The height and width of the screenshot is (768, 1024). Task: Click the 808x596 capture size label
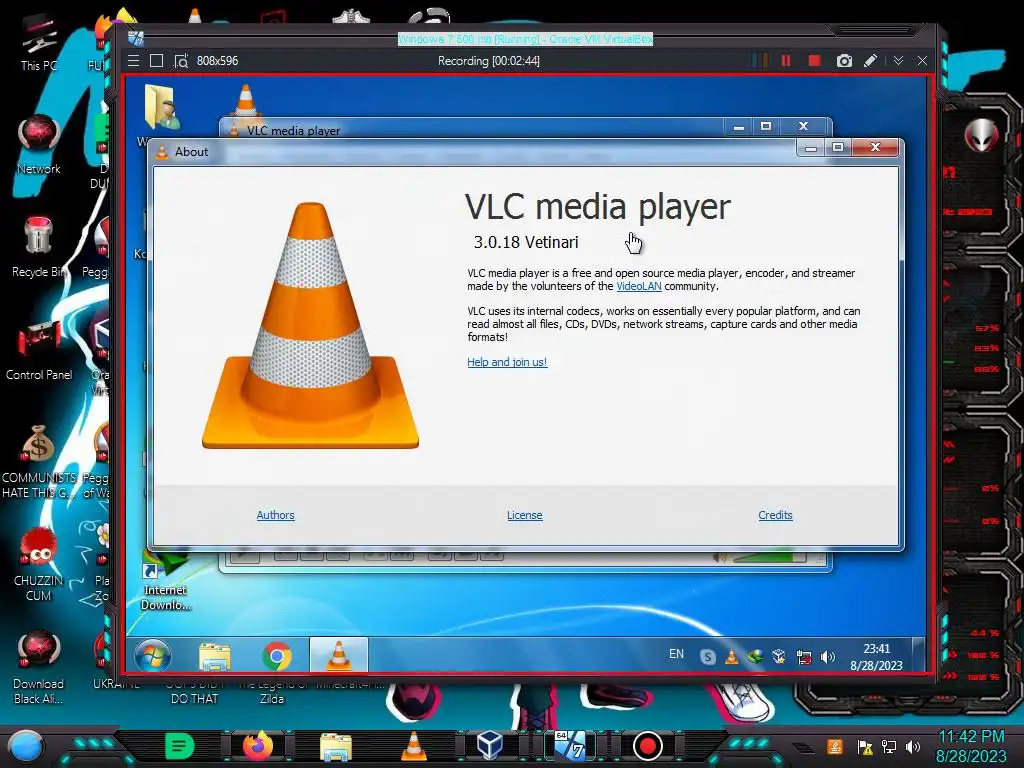point(217,61)
